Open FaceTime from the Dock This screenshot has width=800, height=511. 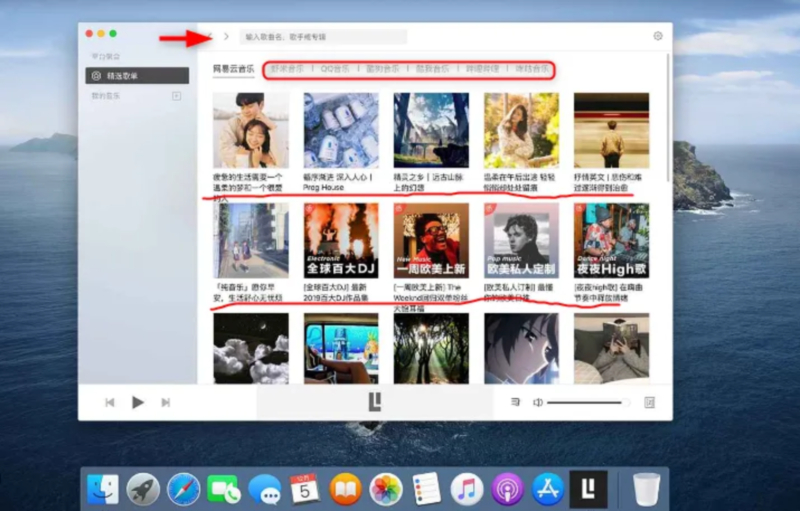[x=223, y=489]
